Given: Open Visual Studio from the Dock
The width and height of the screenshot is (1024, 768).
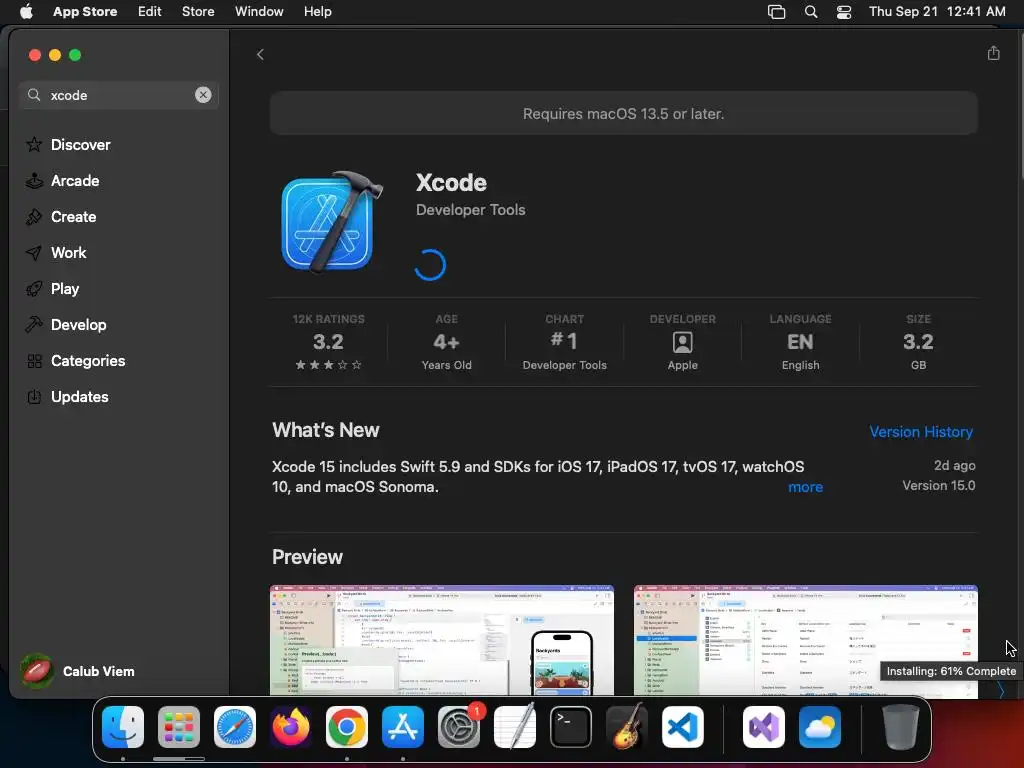Looking at the screenshot, I should [764, 727].
